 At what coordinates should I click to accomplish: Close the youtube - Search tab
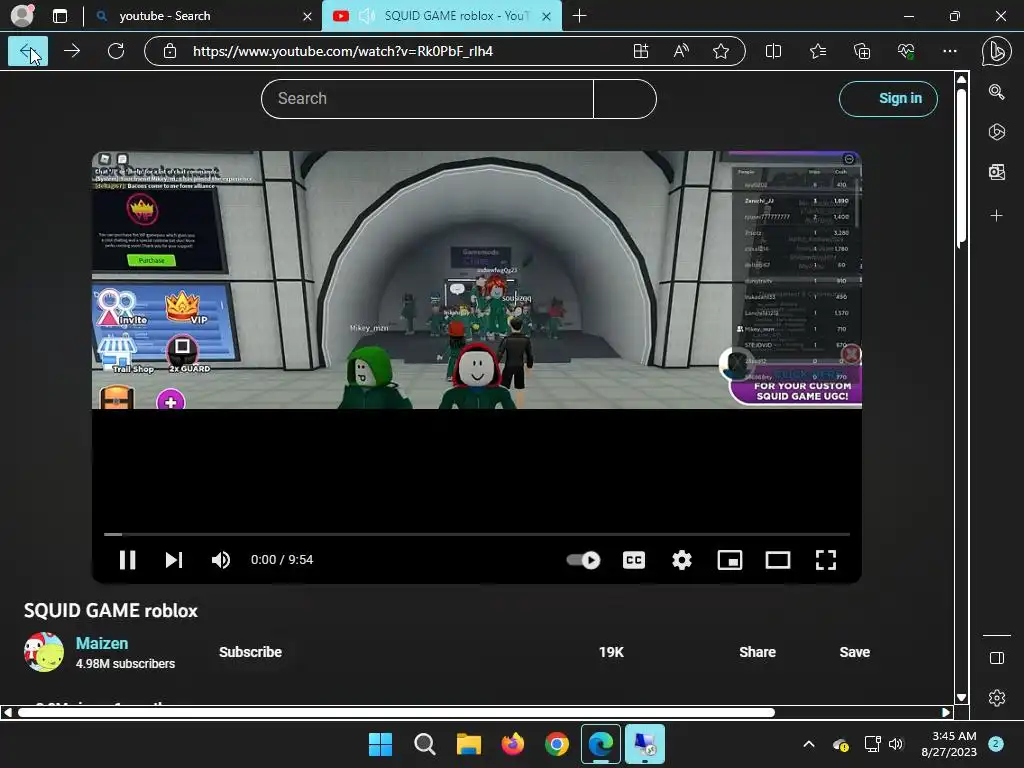click(x=307, y=16)
